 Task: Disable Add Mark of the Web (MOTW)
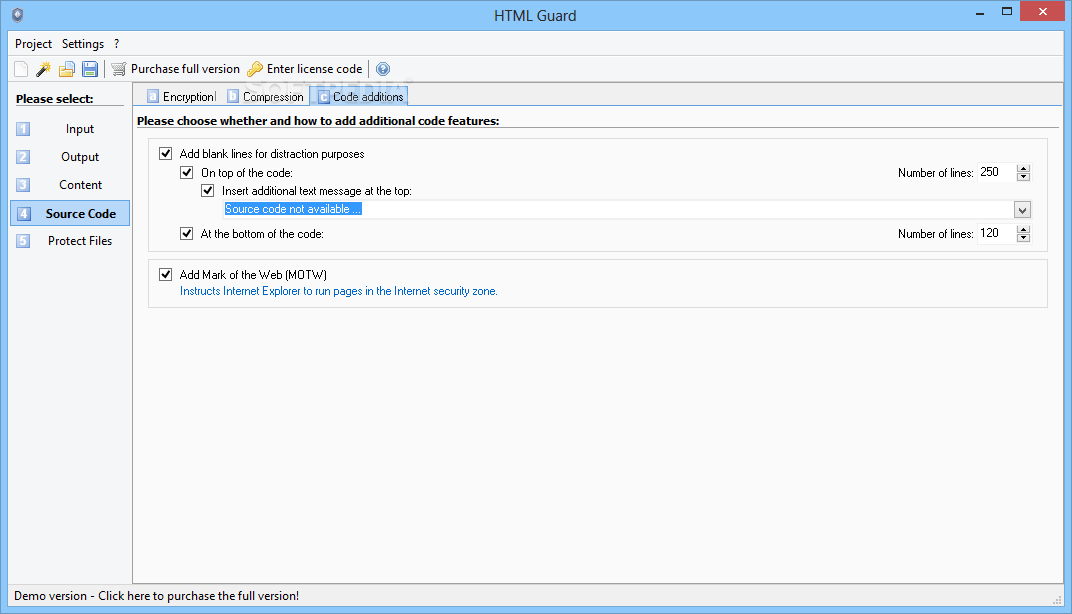tap(165, 274)
